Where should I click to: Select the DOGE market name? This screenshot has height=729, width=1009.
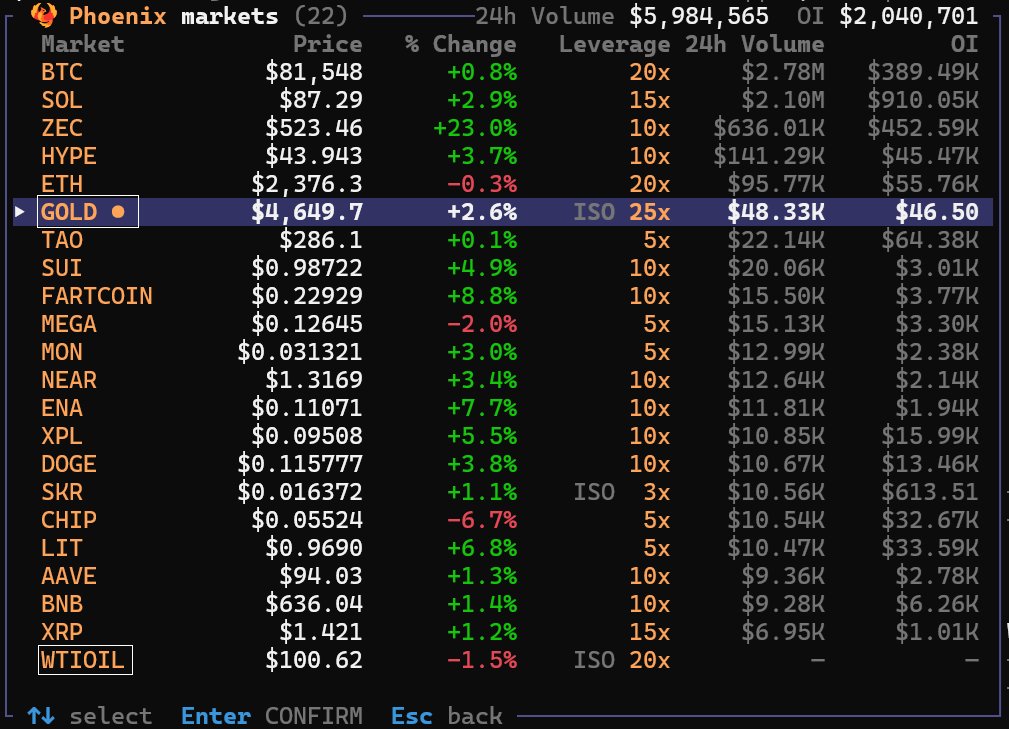point(69,464)
